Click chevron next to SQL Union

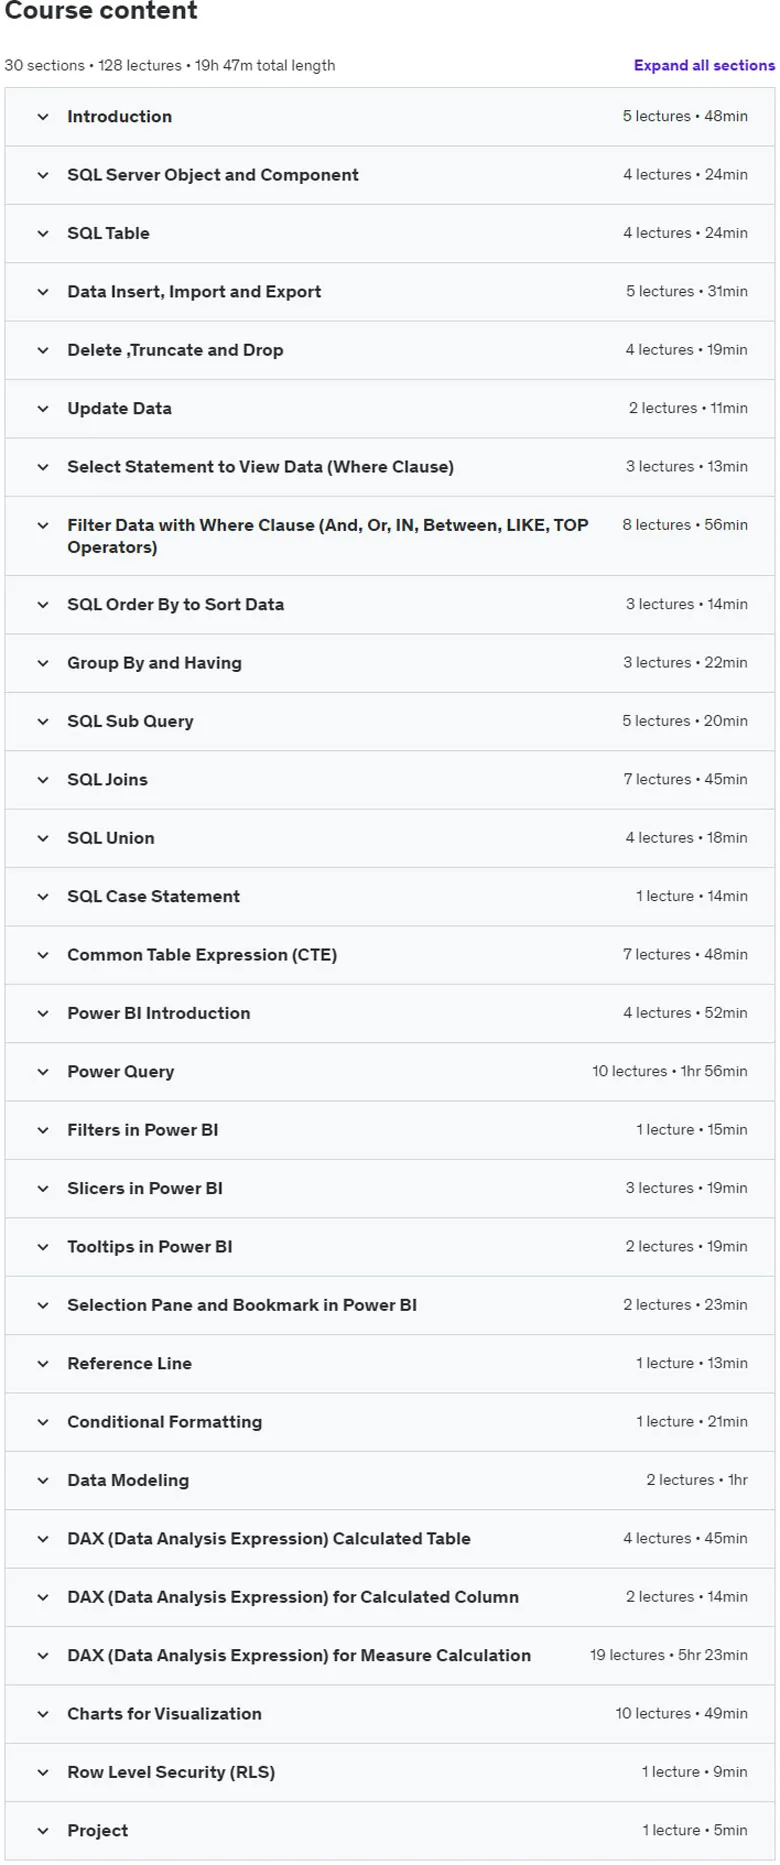(x=43, y=838)
